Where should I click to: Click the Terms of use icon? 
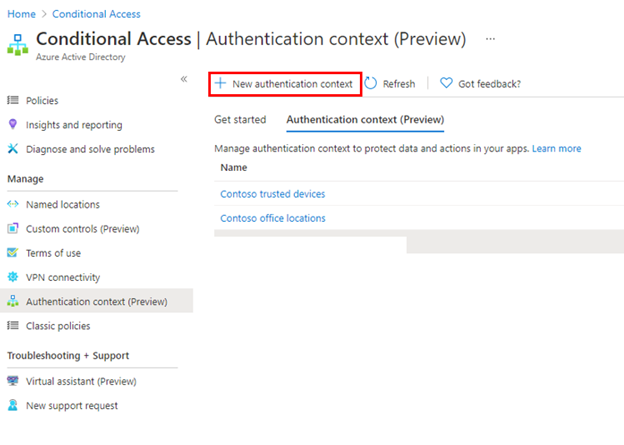(13, 253)
